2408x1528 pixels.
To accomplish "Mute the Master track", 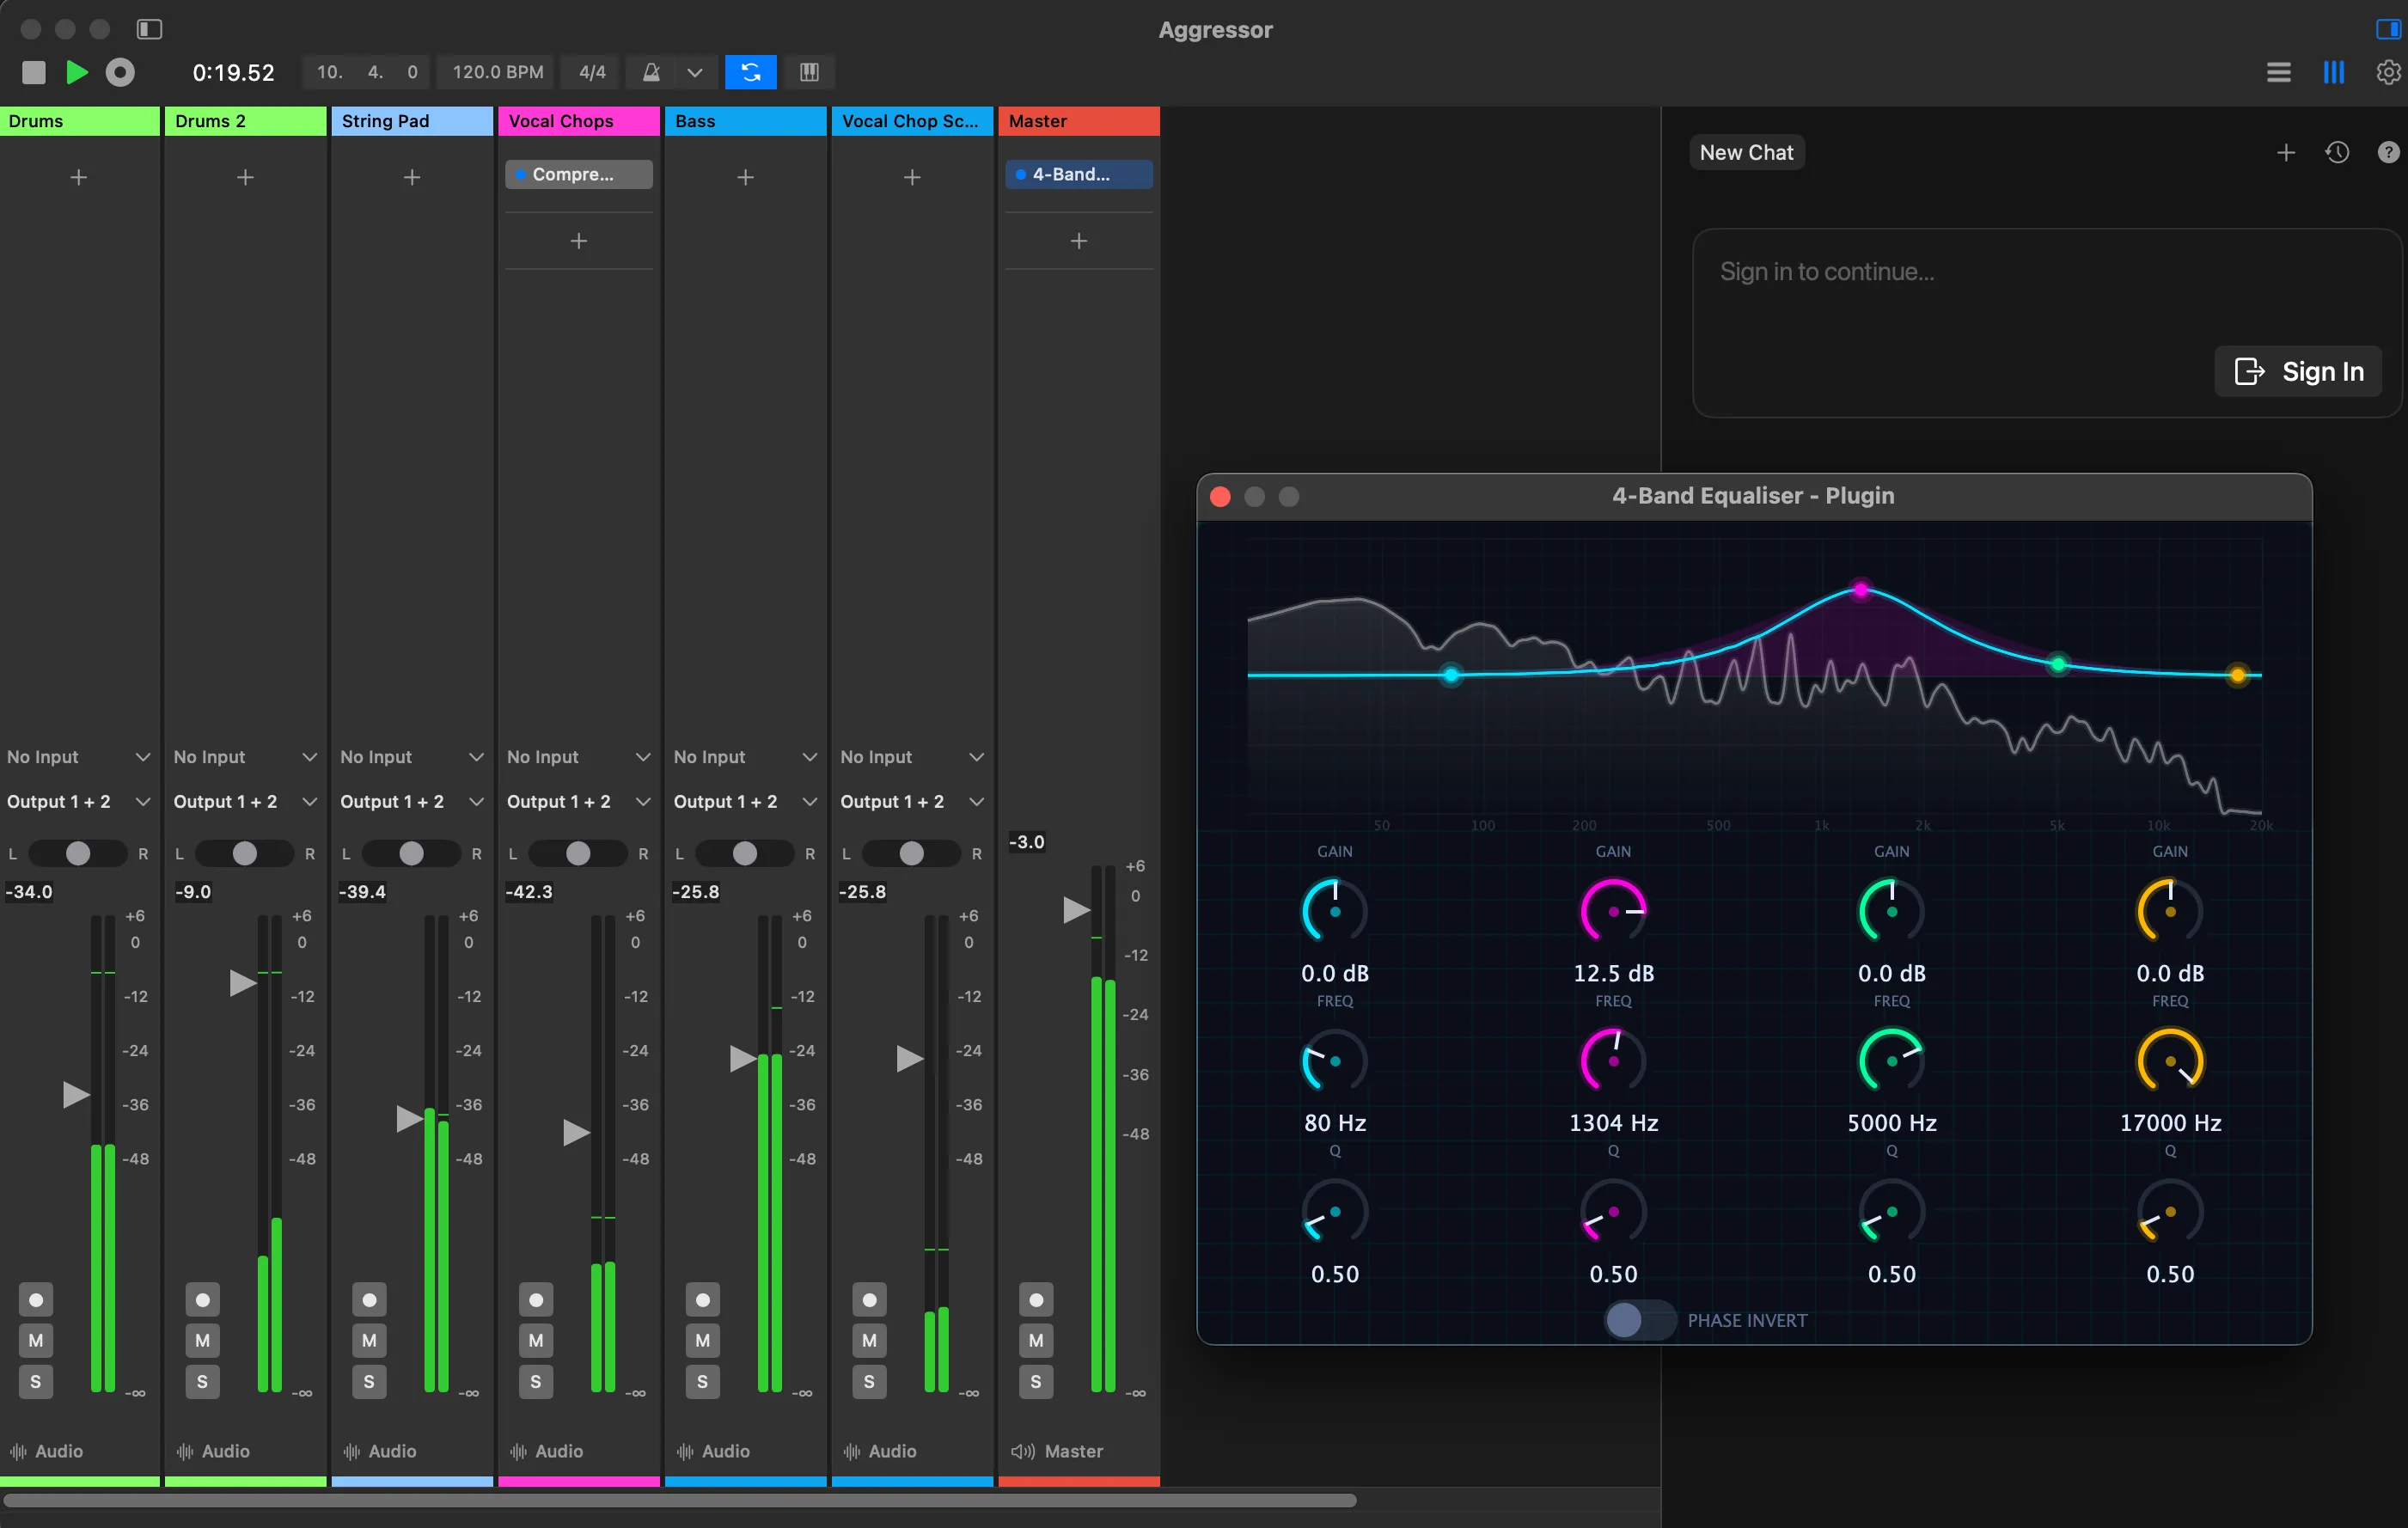I will [x=1036, y=1340].
